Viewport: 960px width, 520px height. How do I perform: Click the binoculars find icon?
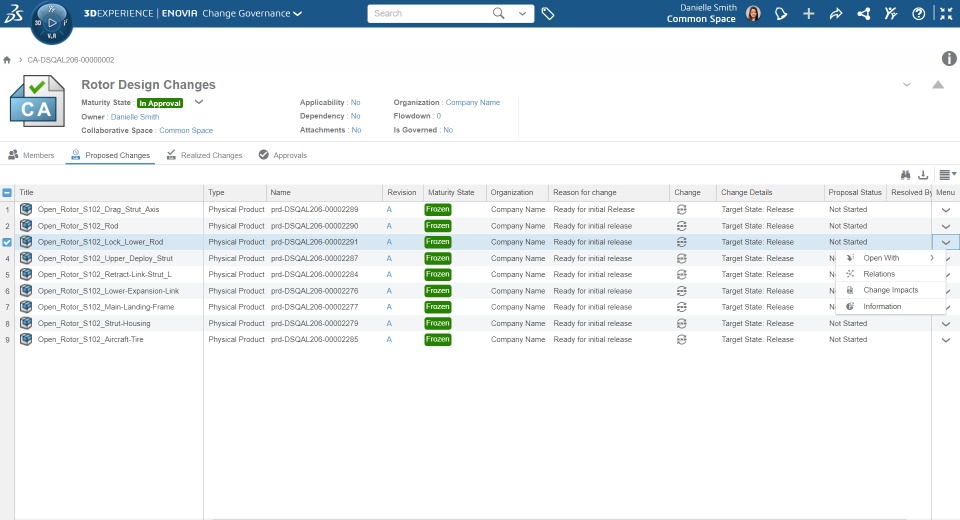point(906,175)
